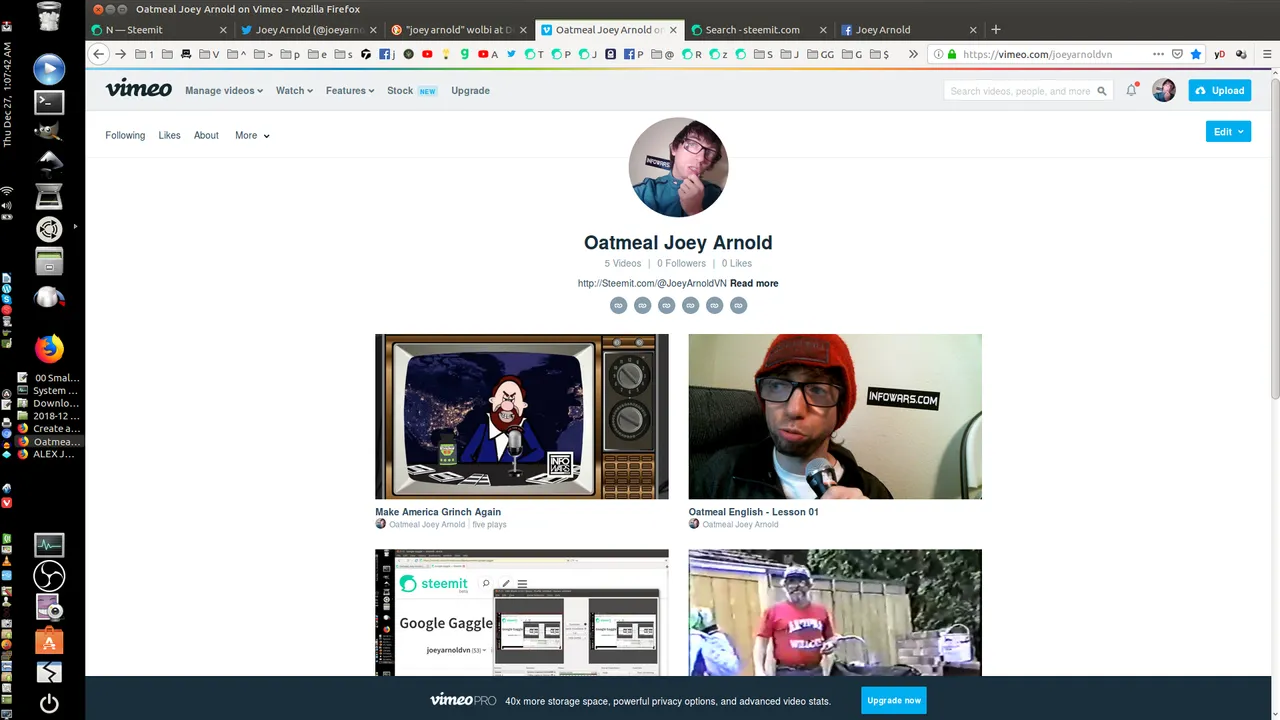Open the Trash icon in dock
1280x720 pixels.
(x=49, y=17)
